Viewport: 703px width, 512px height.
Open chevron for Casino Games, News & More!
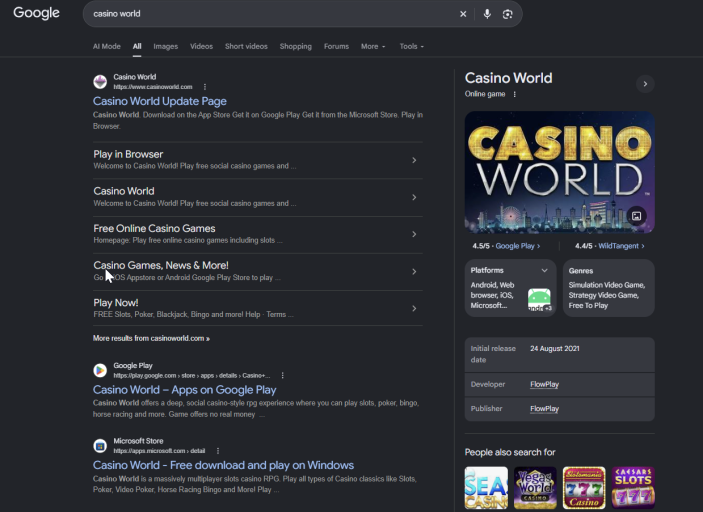click(414, 271)
